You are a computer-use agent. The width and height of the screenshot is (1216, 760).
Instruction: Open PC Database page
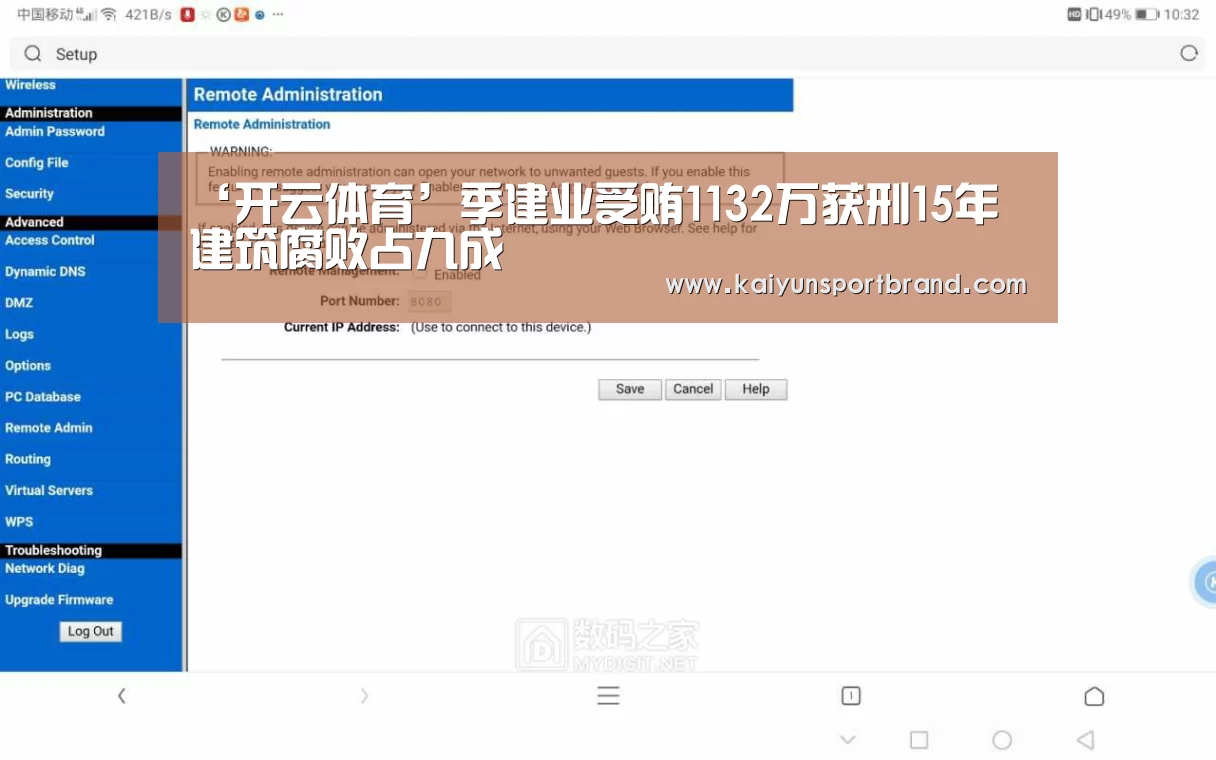43,397
